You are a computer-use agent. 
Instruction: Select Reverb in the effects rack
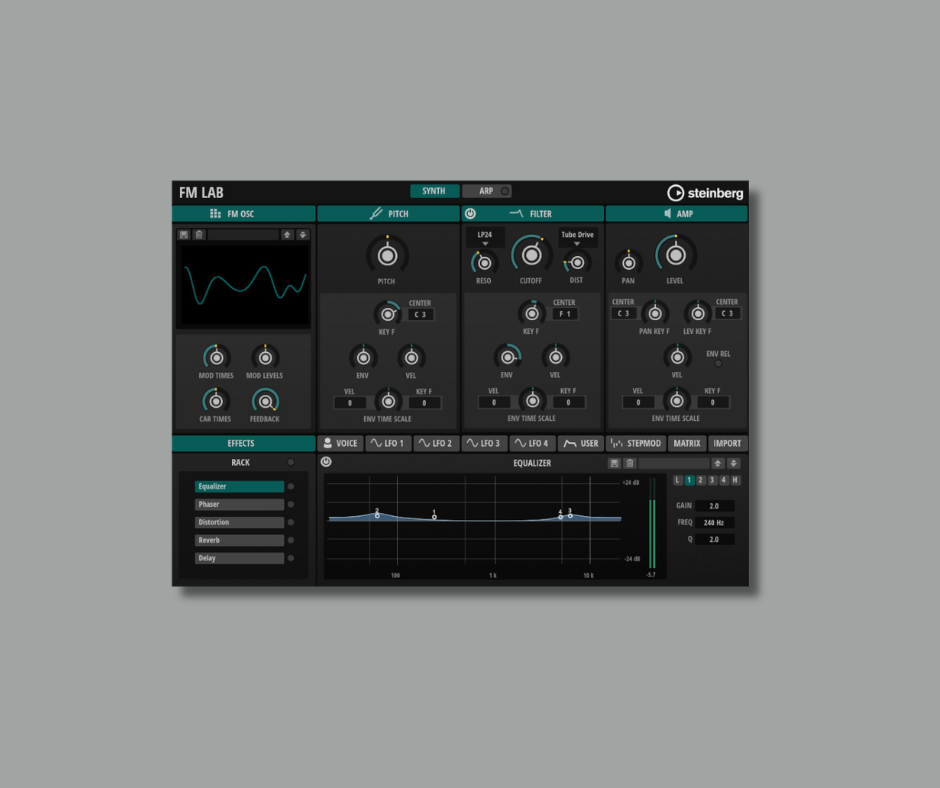(239, 540)
